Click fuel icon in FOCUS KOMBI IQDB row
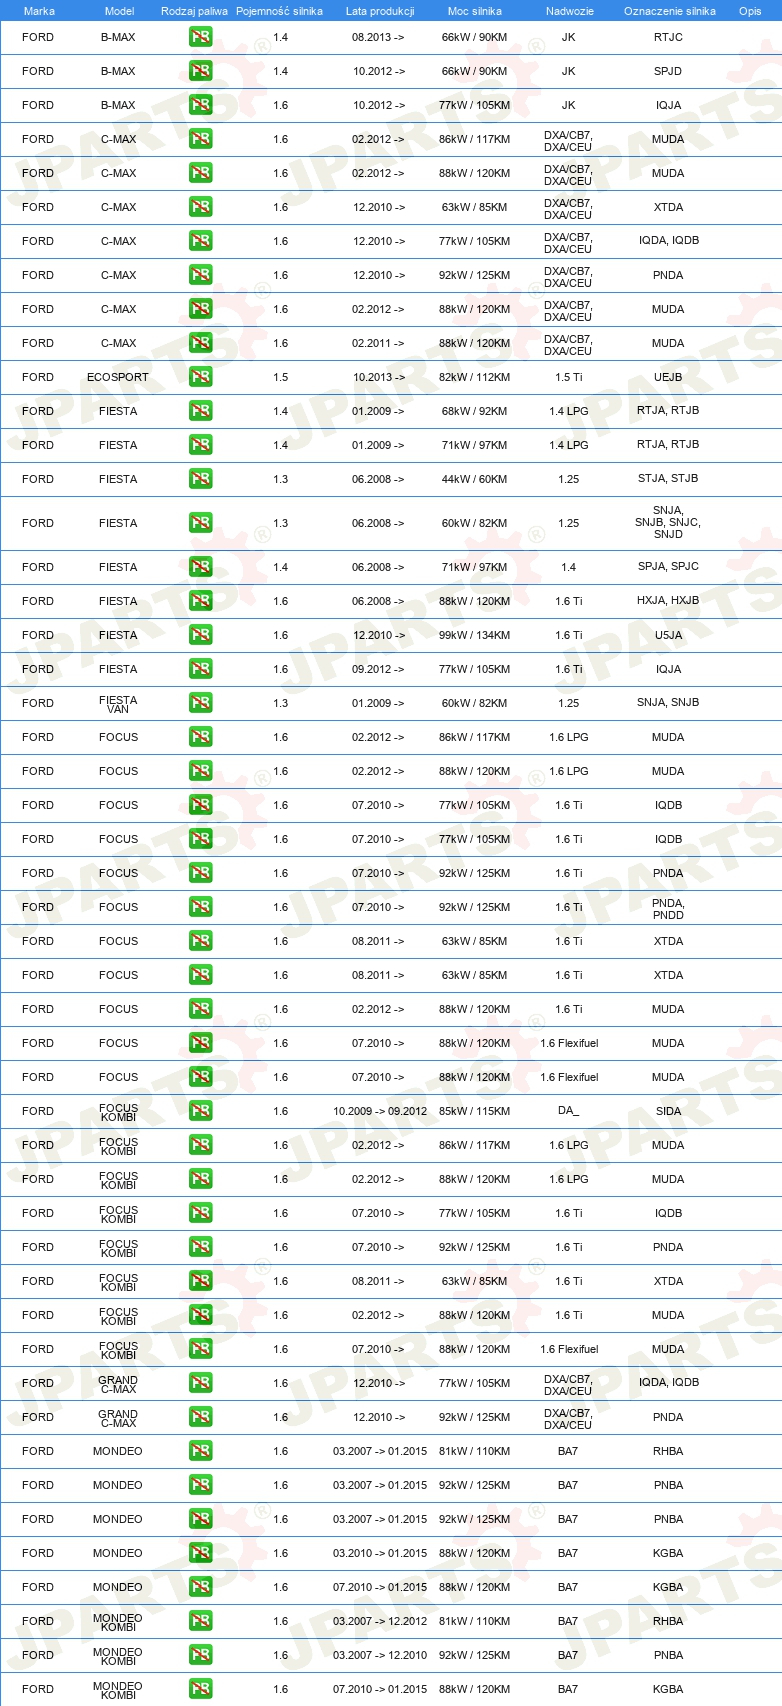 pyautogui.click(x=201, y=1213)
